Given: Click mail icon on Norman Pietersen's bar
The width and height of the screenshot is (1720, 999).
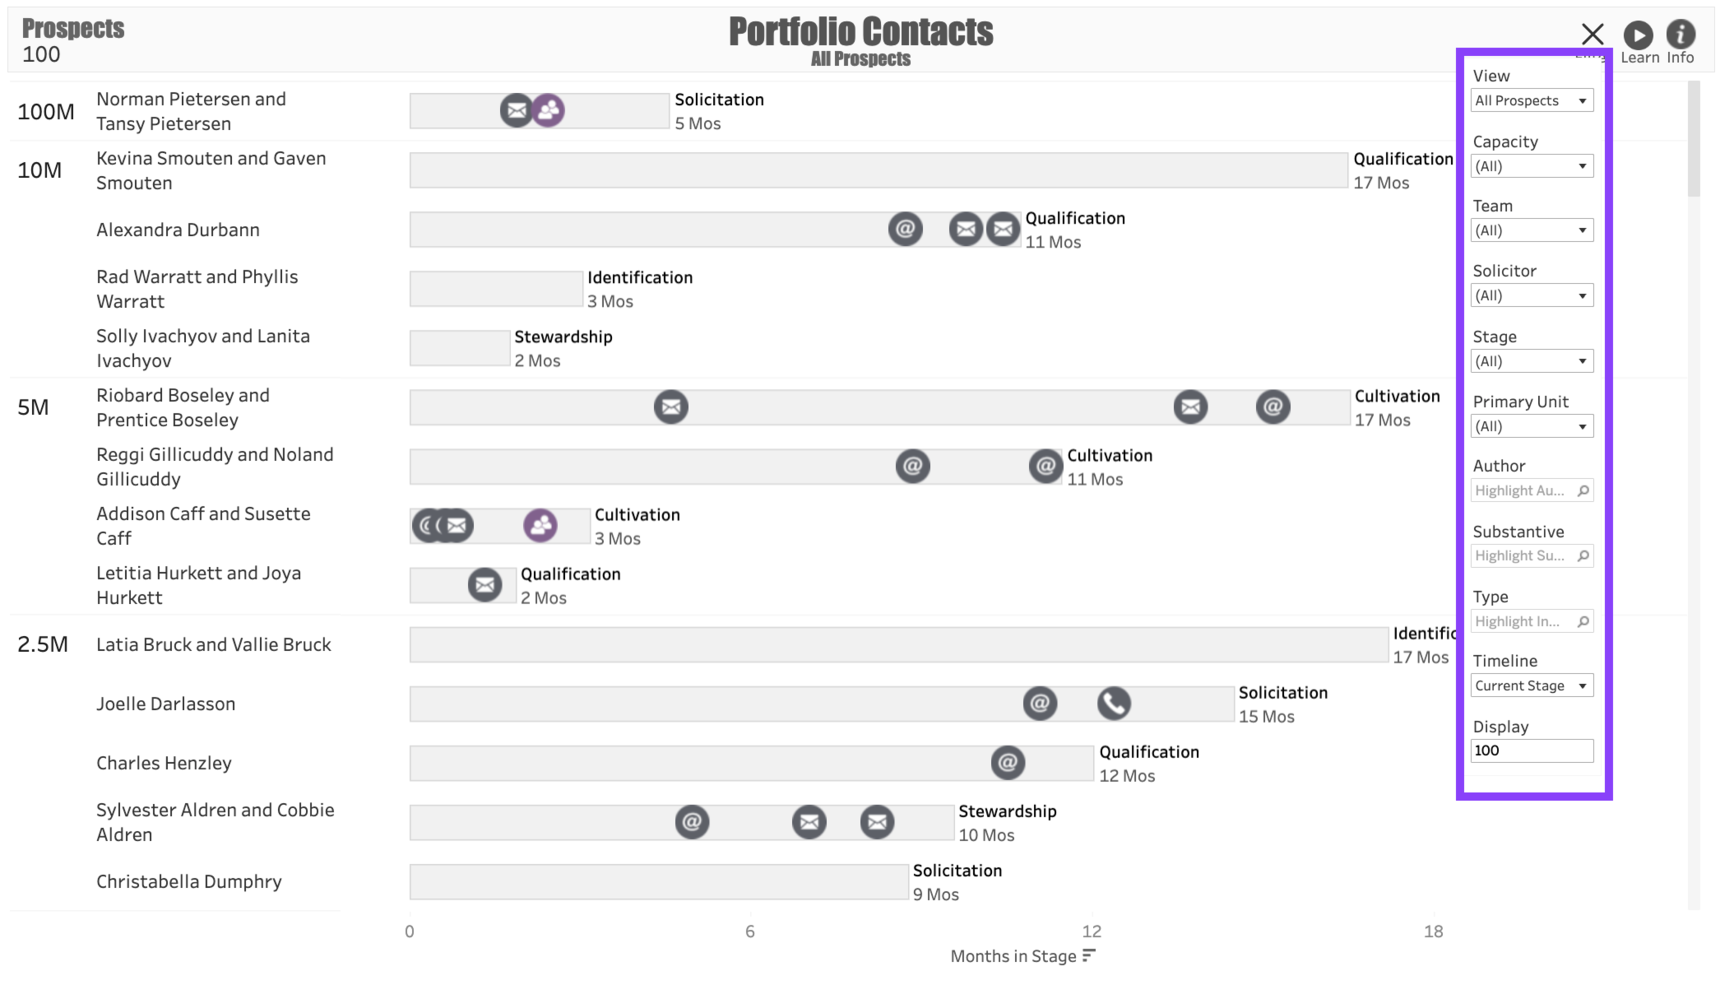Looking at the screenshot, I should pos(516,110).
